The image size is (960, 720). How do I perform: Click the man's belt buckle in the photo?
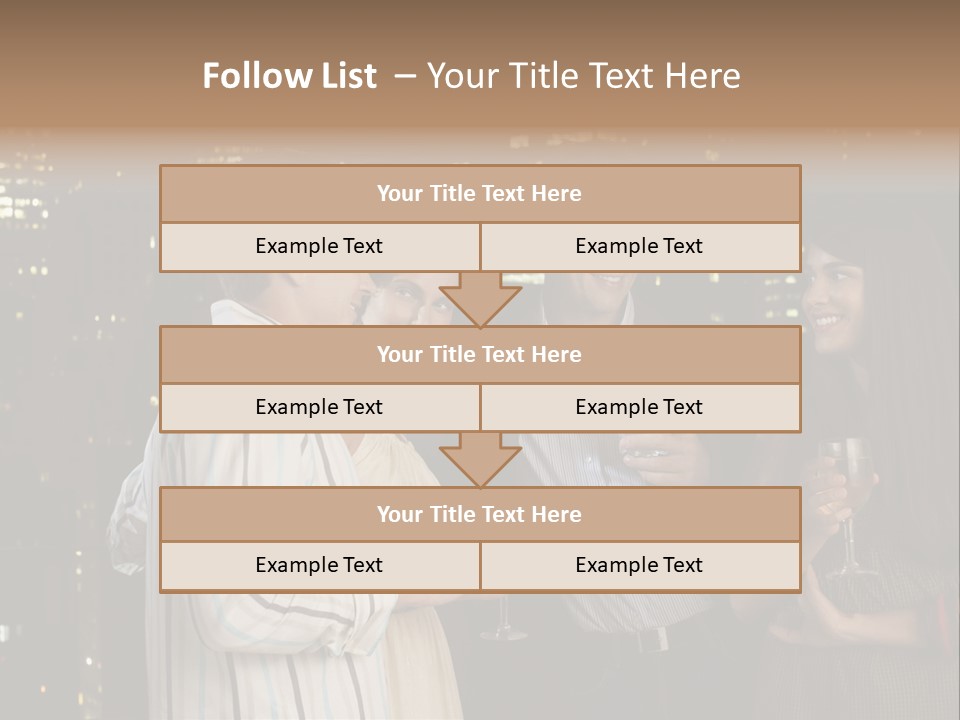[652, 640]
